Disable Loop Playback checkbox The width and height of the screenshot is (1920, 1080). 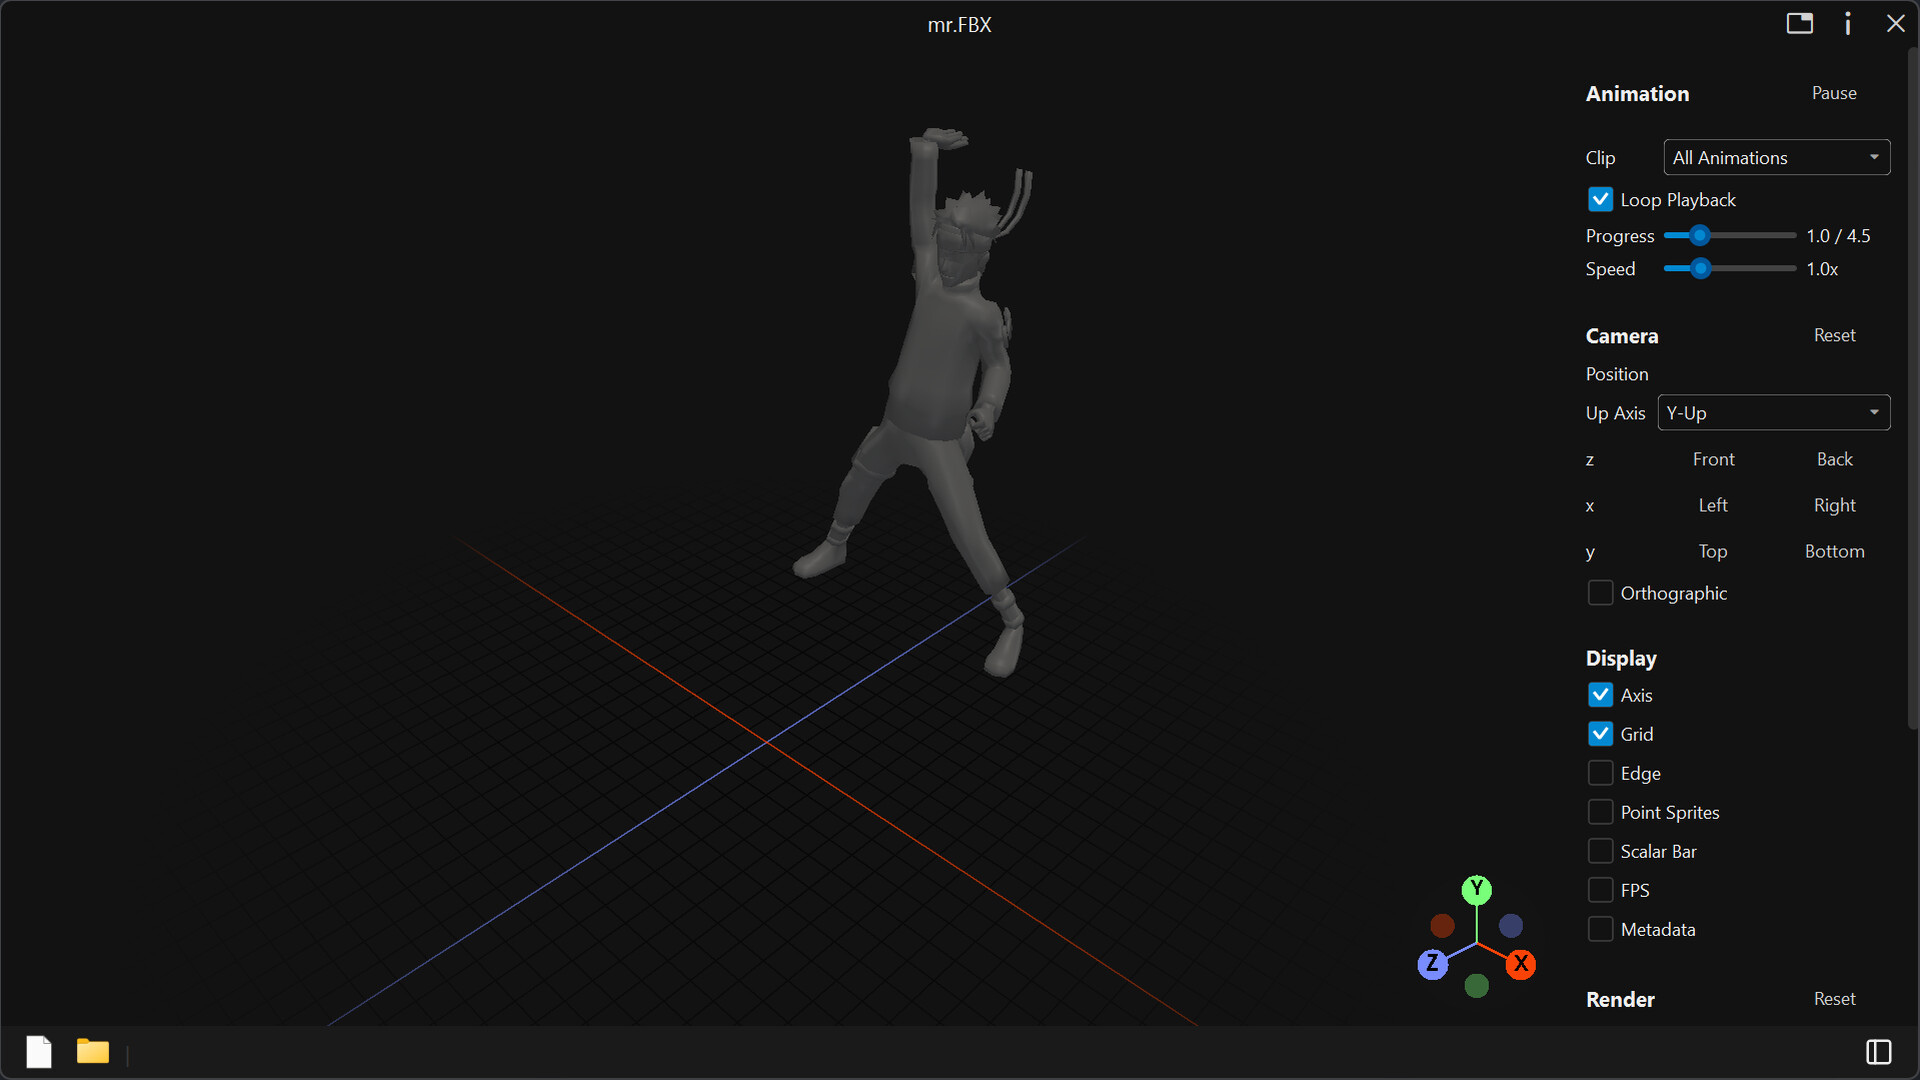pos(1601,200)
